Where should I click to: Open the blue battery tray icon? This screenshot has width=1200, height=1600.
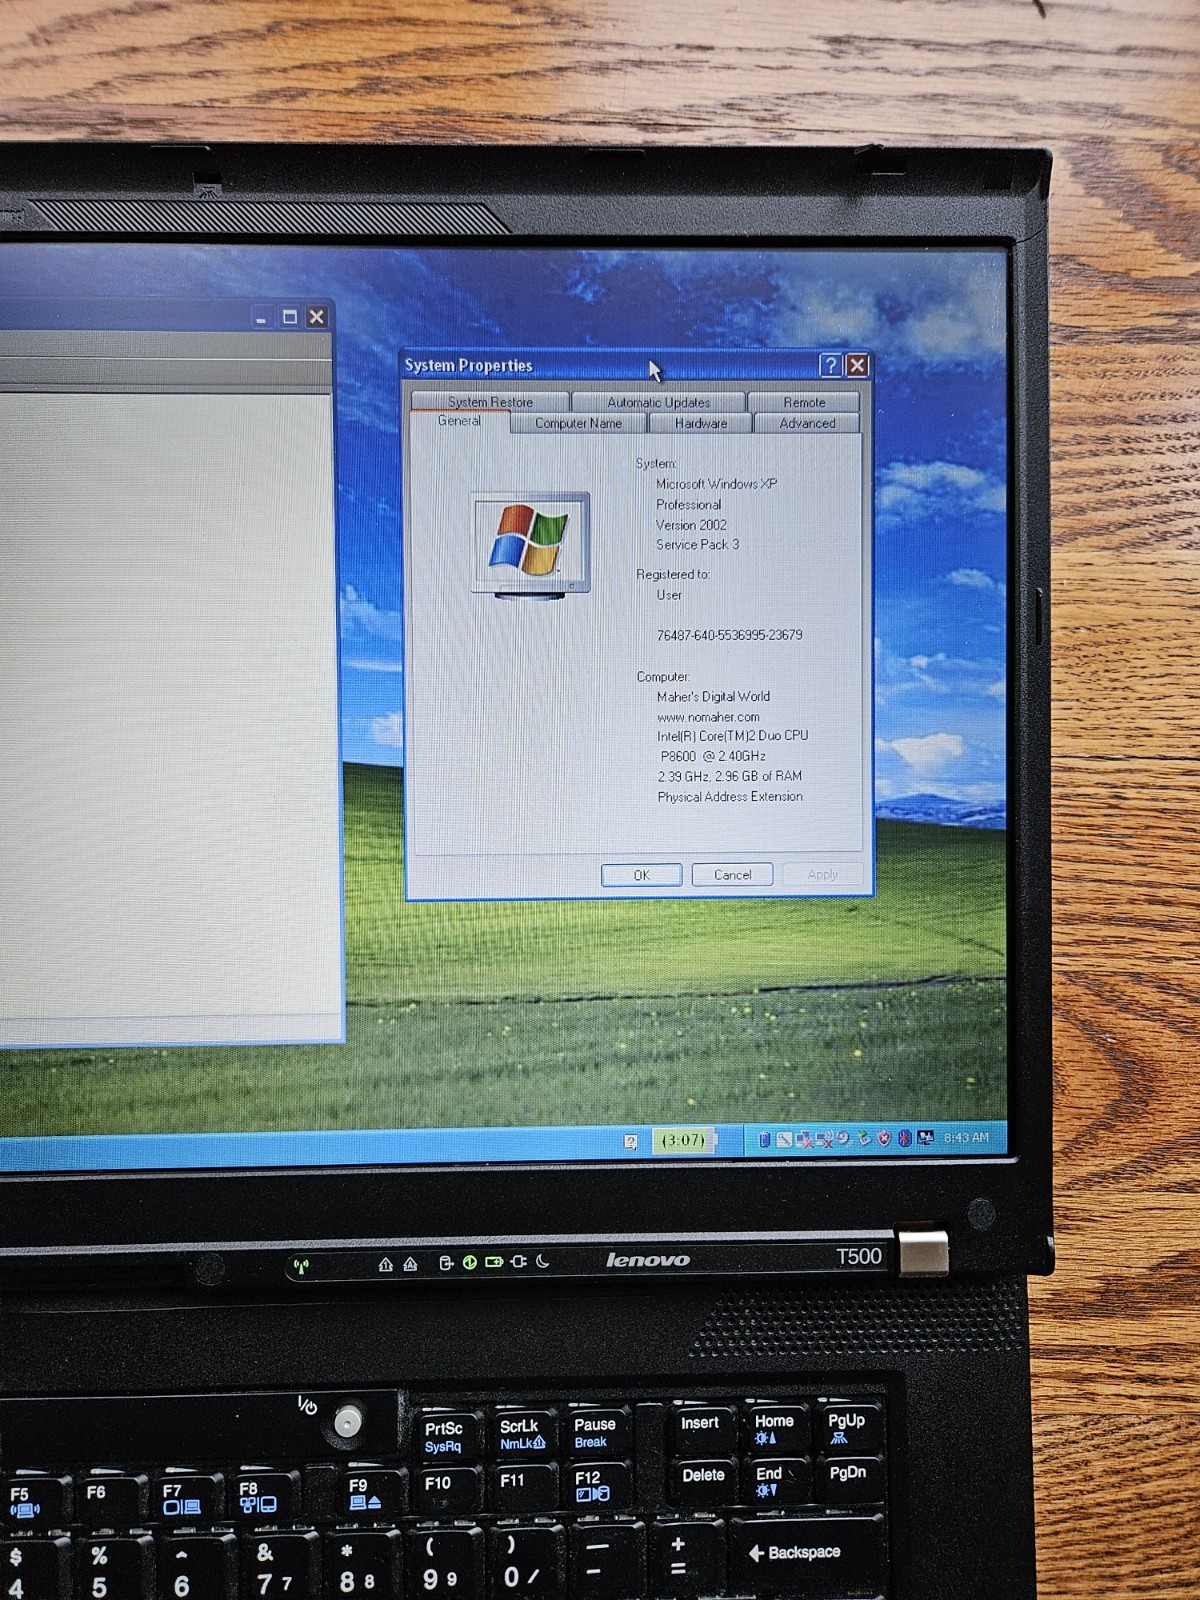[x=764, y=1139]
